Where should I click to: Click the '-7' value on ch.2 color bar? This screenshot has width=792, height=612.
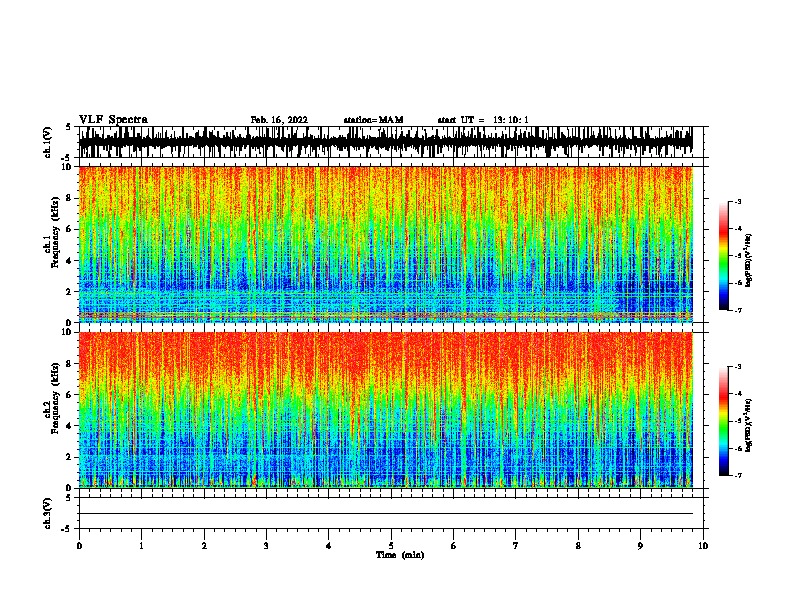[x=737, y=476]
